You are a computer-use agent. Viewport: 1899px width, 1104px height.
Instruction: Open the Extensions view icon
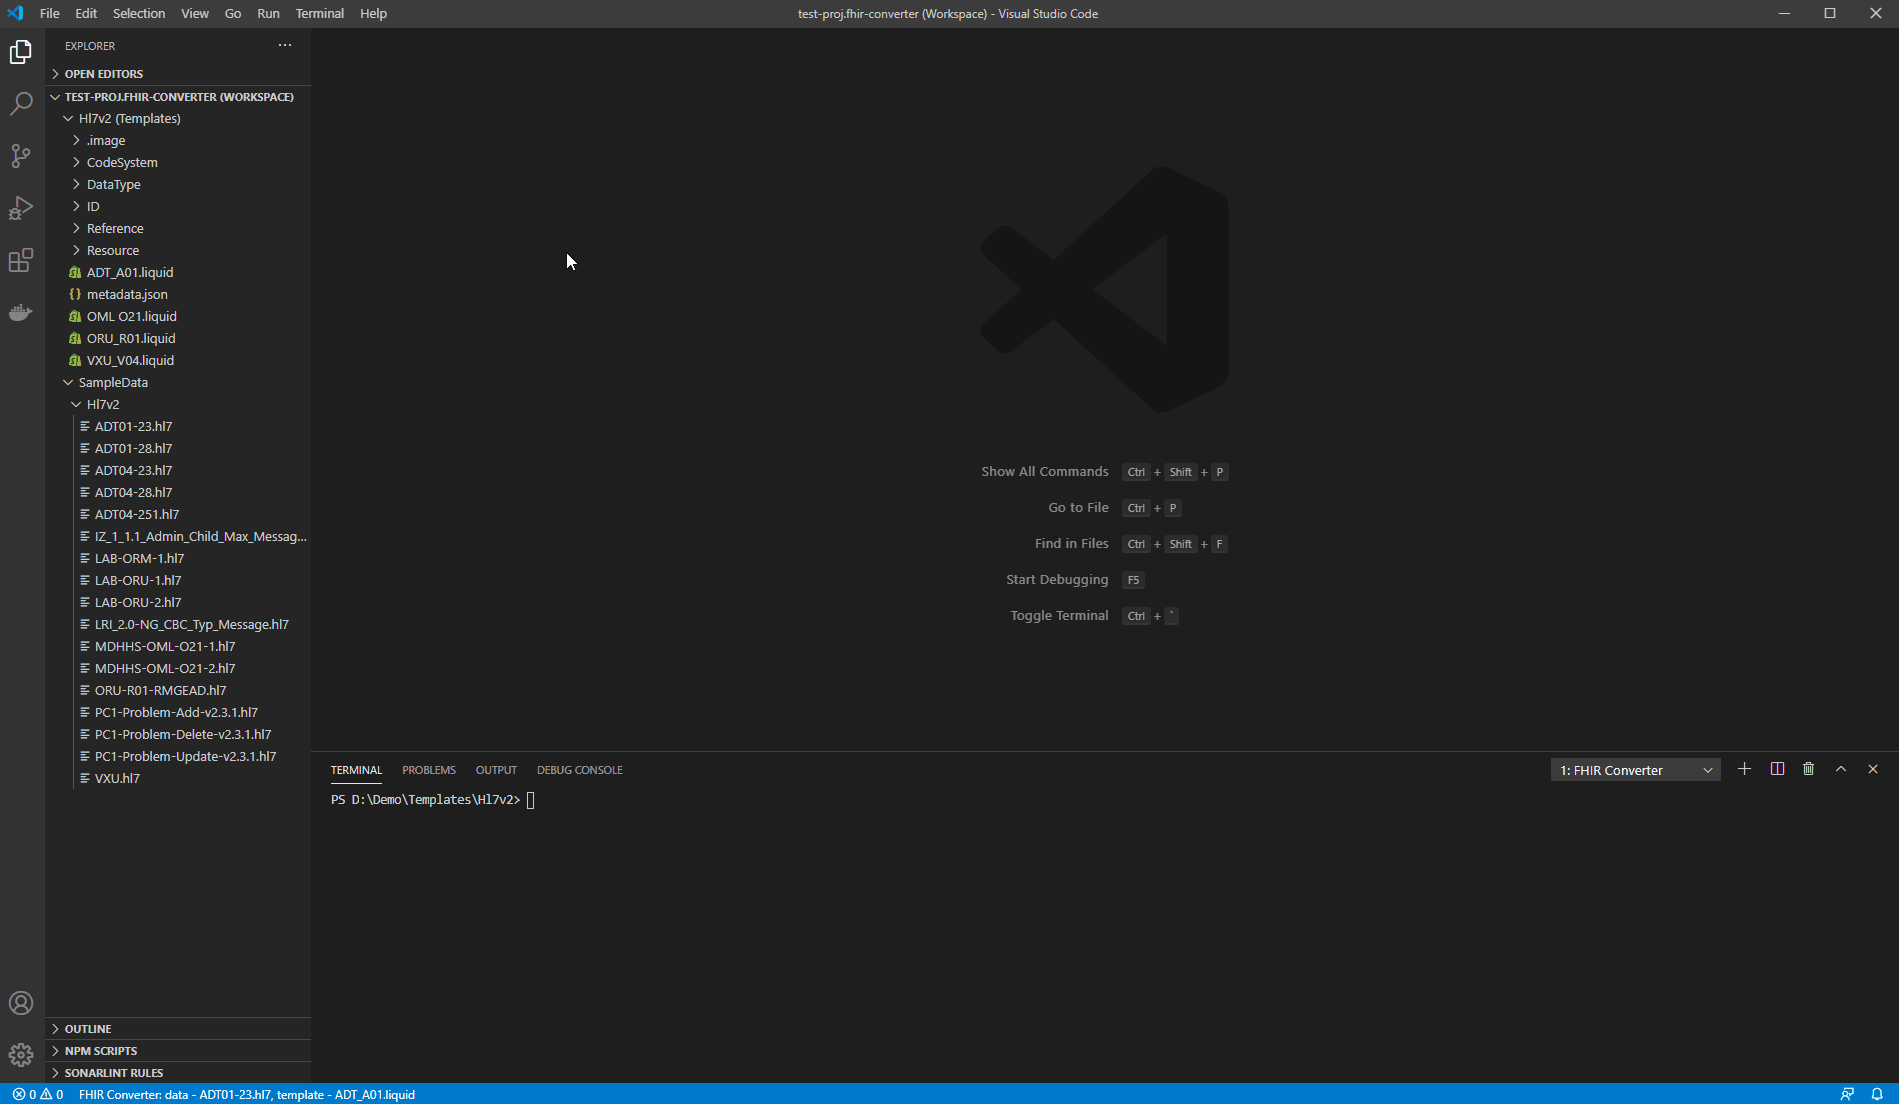(x=21, y=260)
